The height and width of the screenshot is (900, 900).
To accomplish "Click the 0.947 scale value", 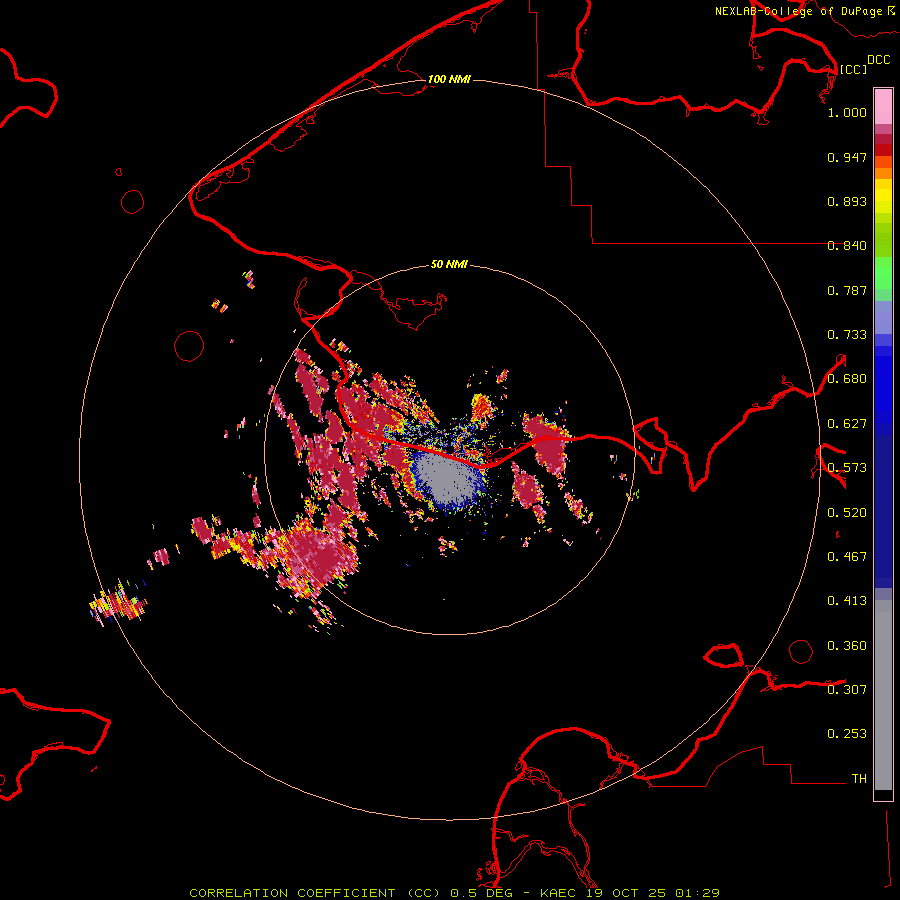I will (847, 157).
